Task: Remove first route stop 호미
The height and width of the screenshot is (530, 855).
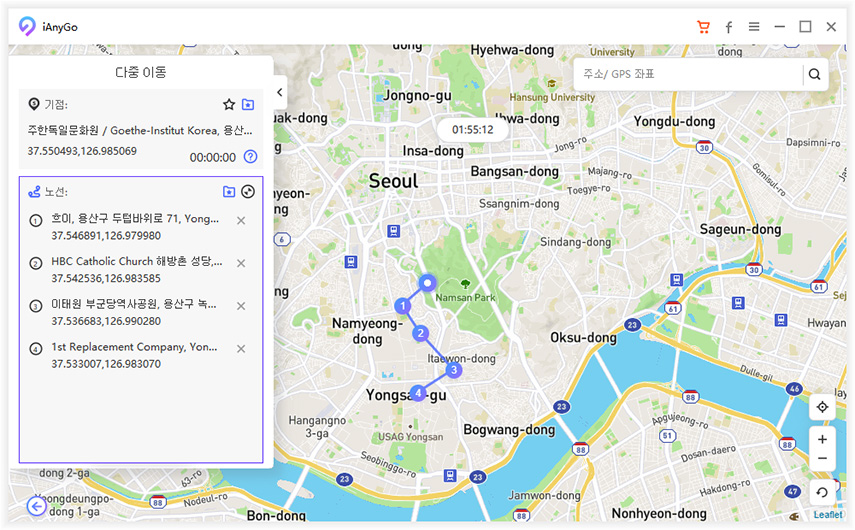Action: [x=241, y=221]
